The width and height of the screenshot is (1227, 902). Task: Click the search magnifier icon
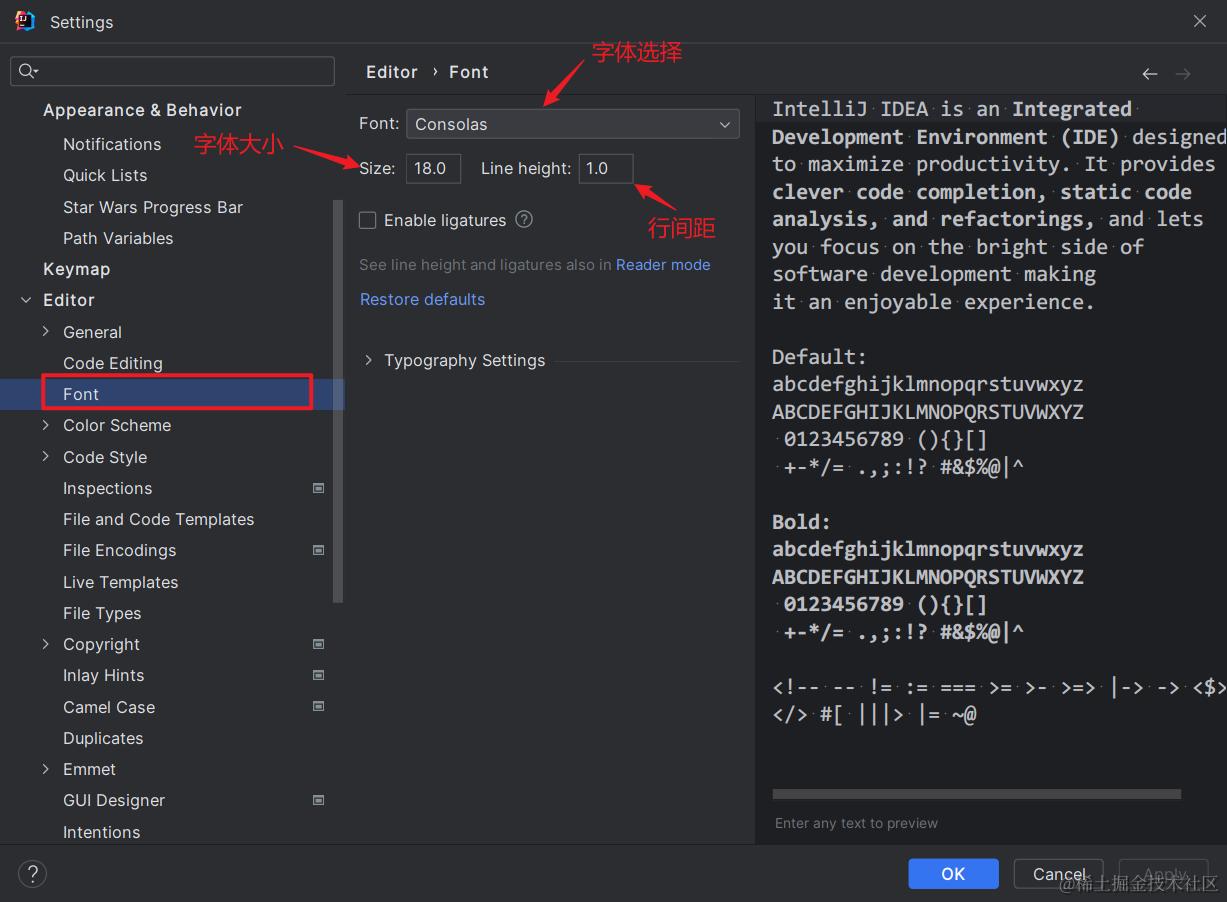27,71
